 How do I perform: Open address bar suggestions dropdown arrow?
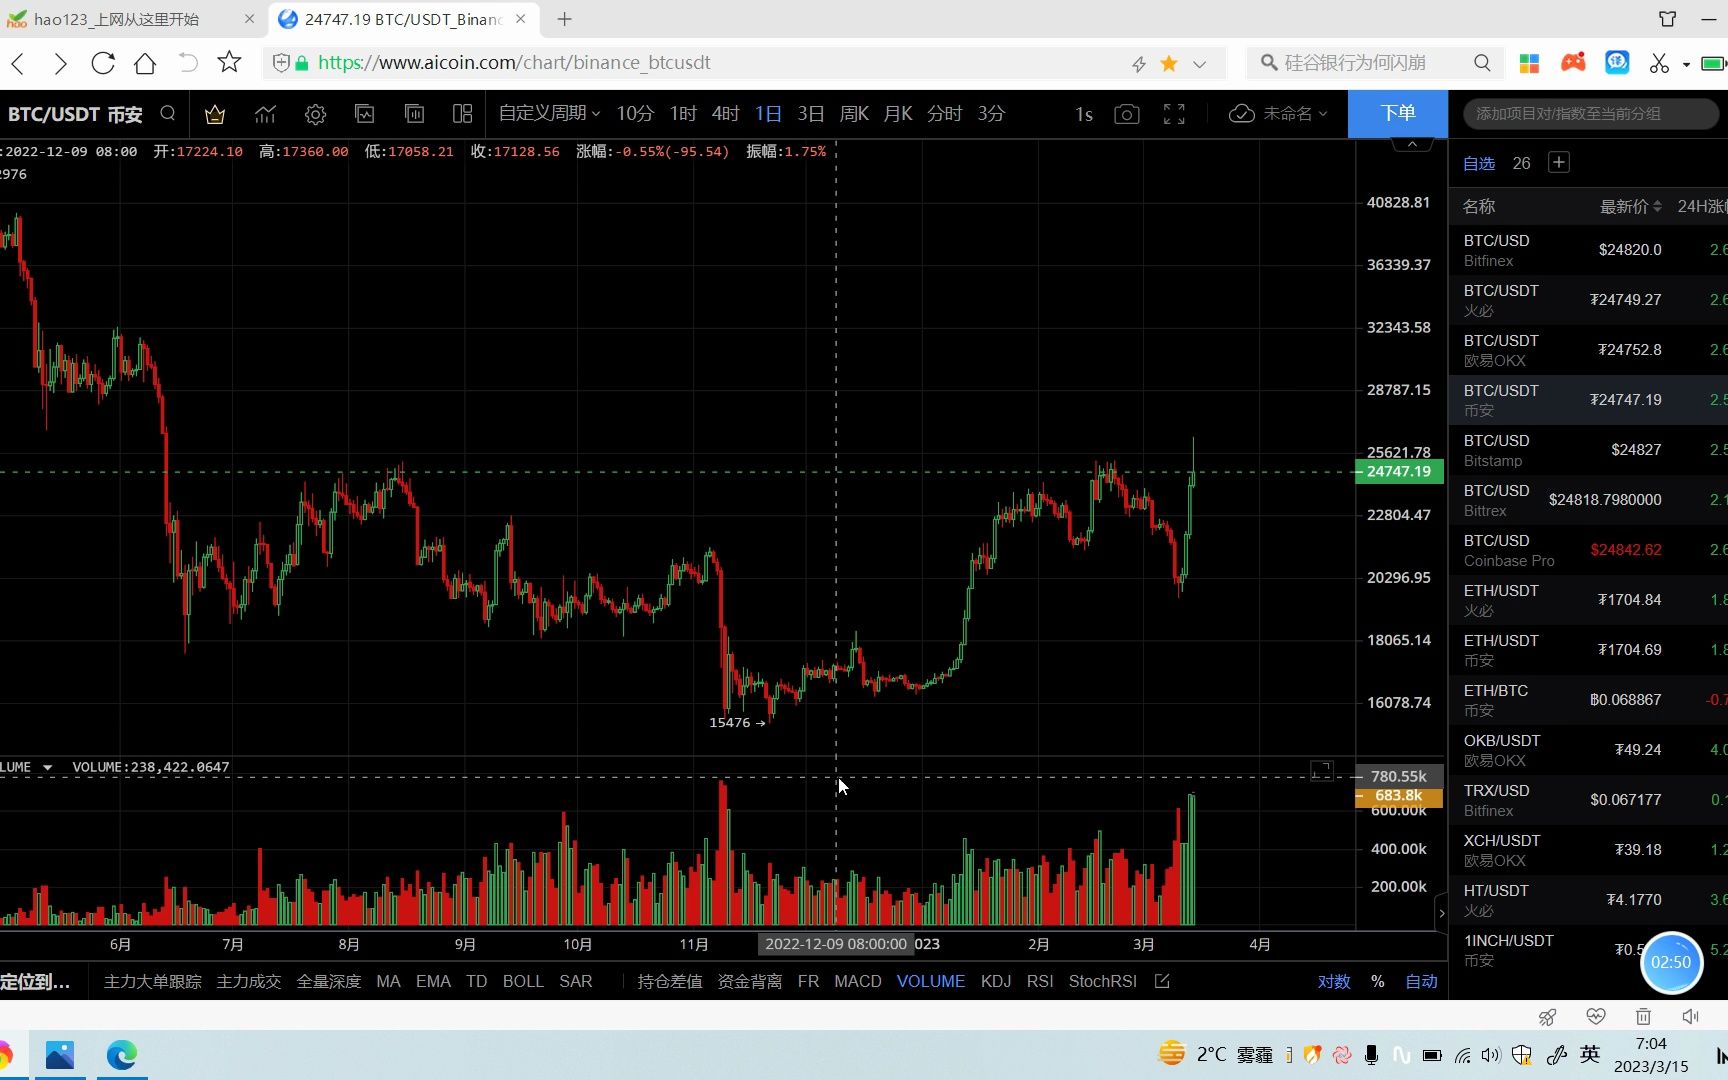1199,64
